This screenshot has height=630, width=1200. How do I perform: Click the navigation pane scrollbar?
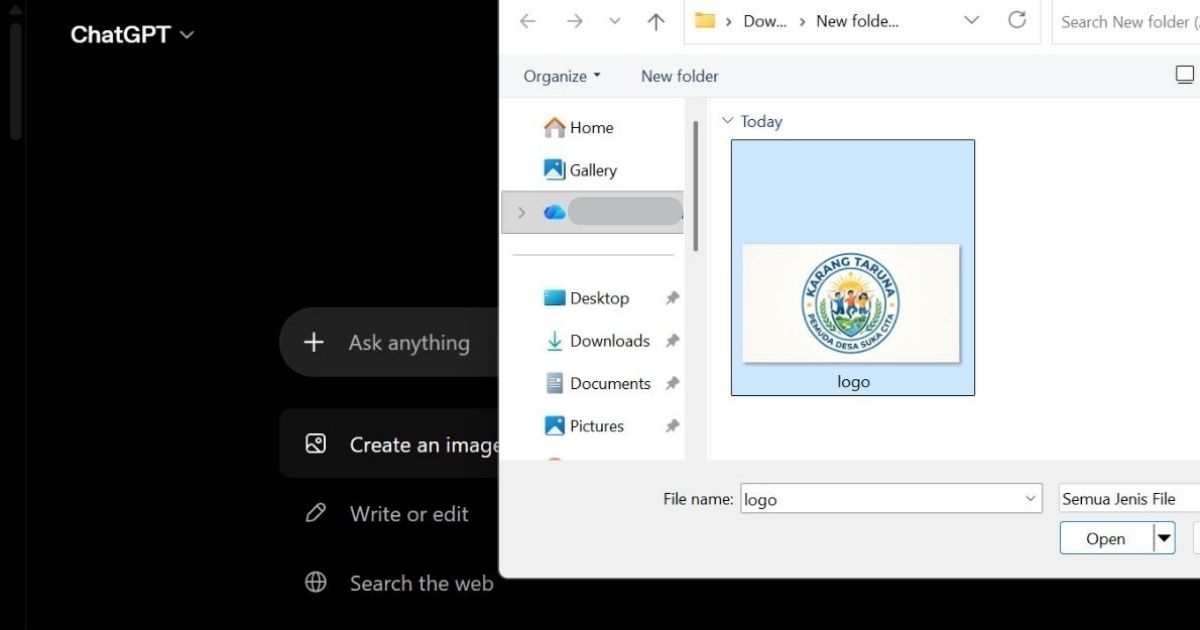pyautogui.click(x=695, y=186)
